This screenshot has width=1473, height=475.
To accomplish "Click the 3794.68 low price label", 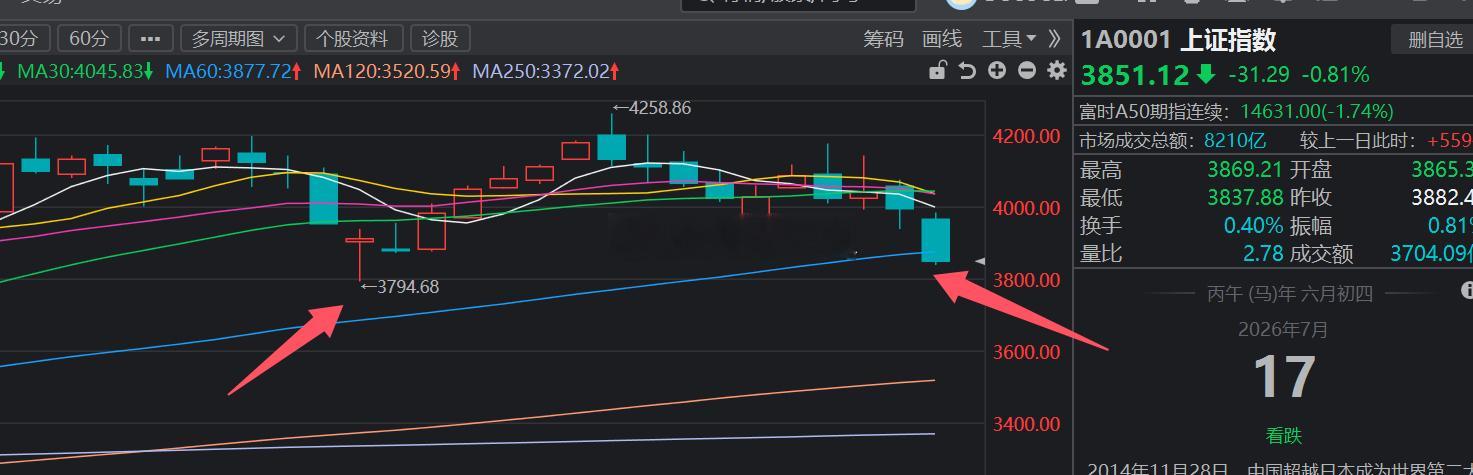I will click(x=400, y=287).
